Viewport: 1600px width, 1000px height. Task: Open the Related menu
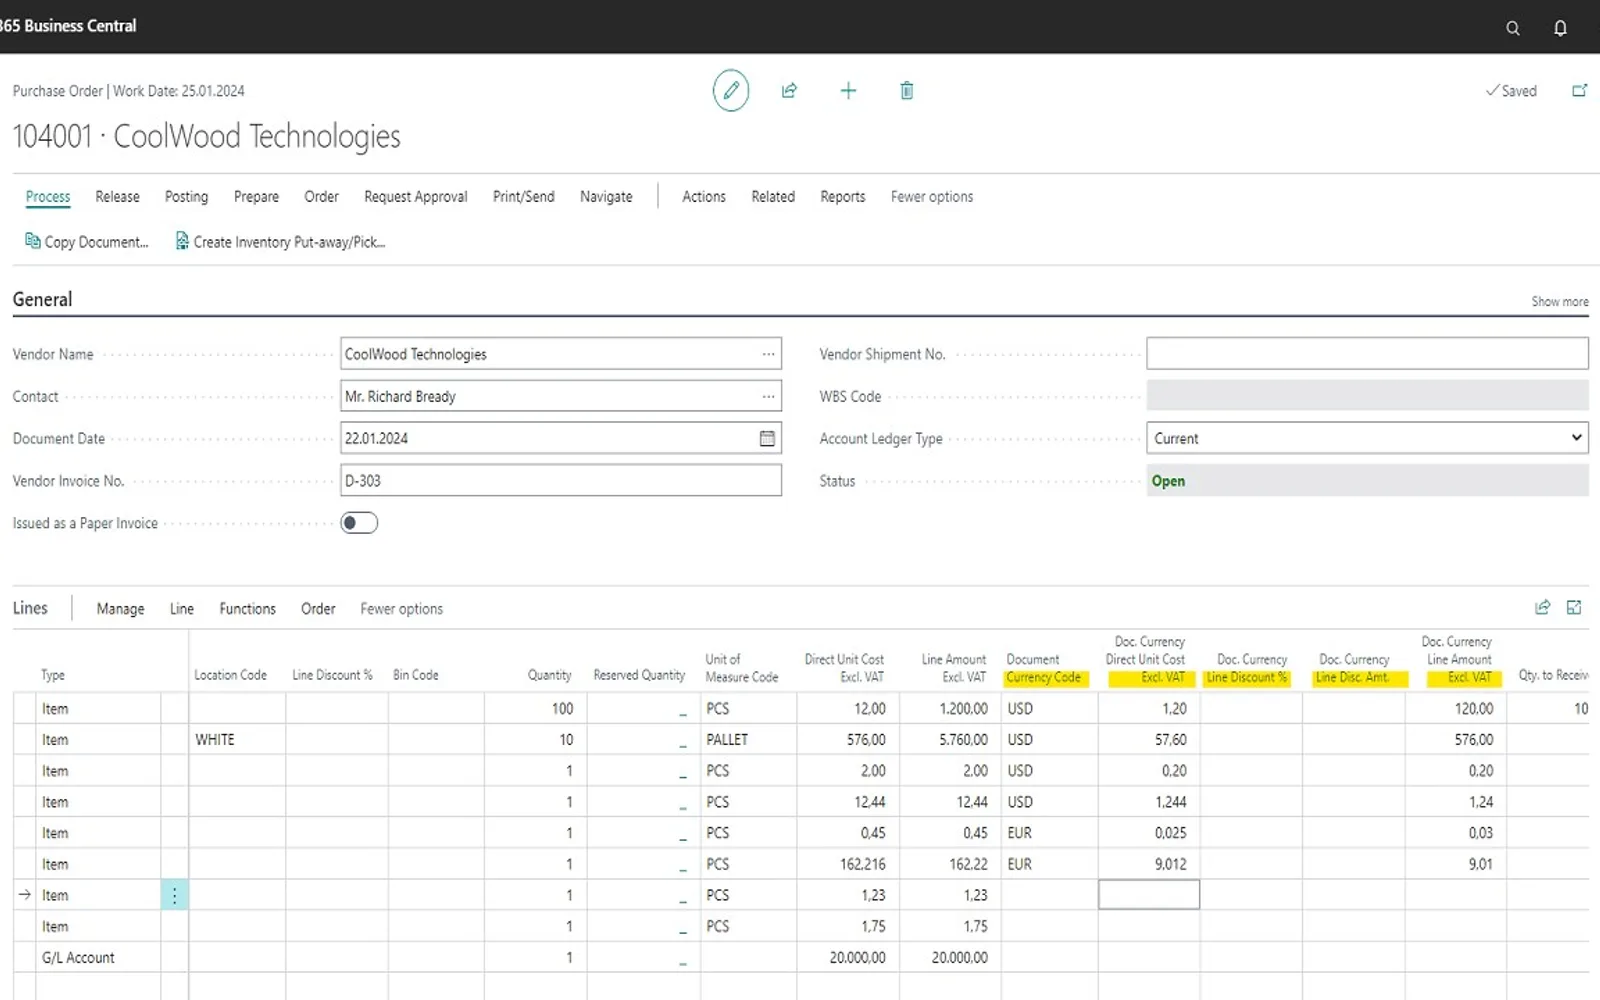tap(773, 197)
